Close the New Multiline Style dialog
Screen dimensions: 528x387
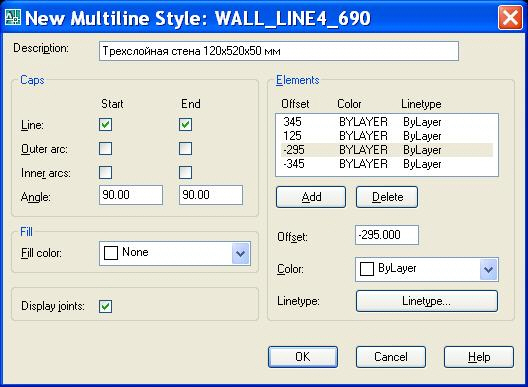click(x=510, y=18)
